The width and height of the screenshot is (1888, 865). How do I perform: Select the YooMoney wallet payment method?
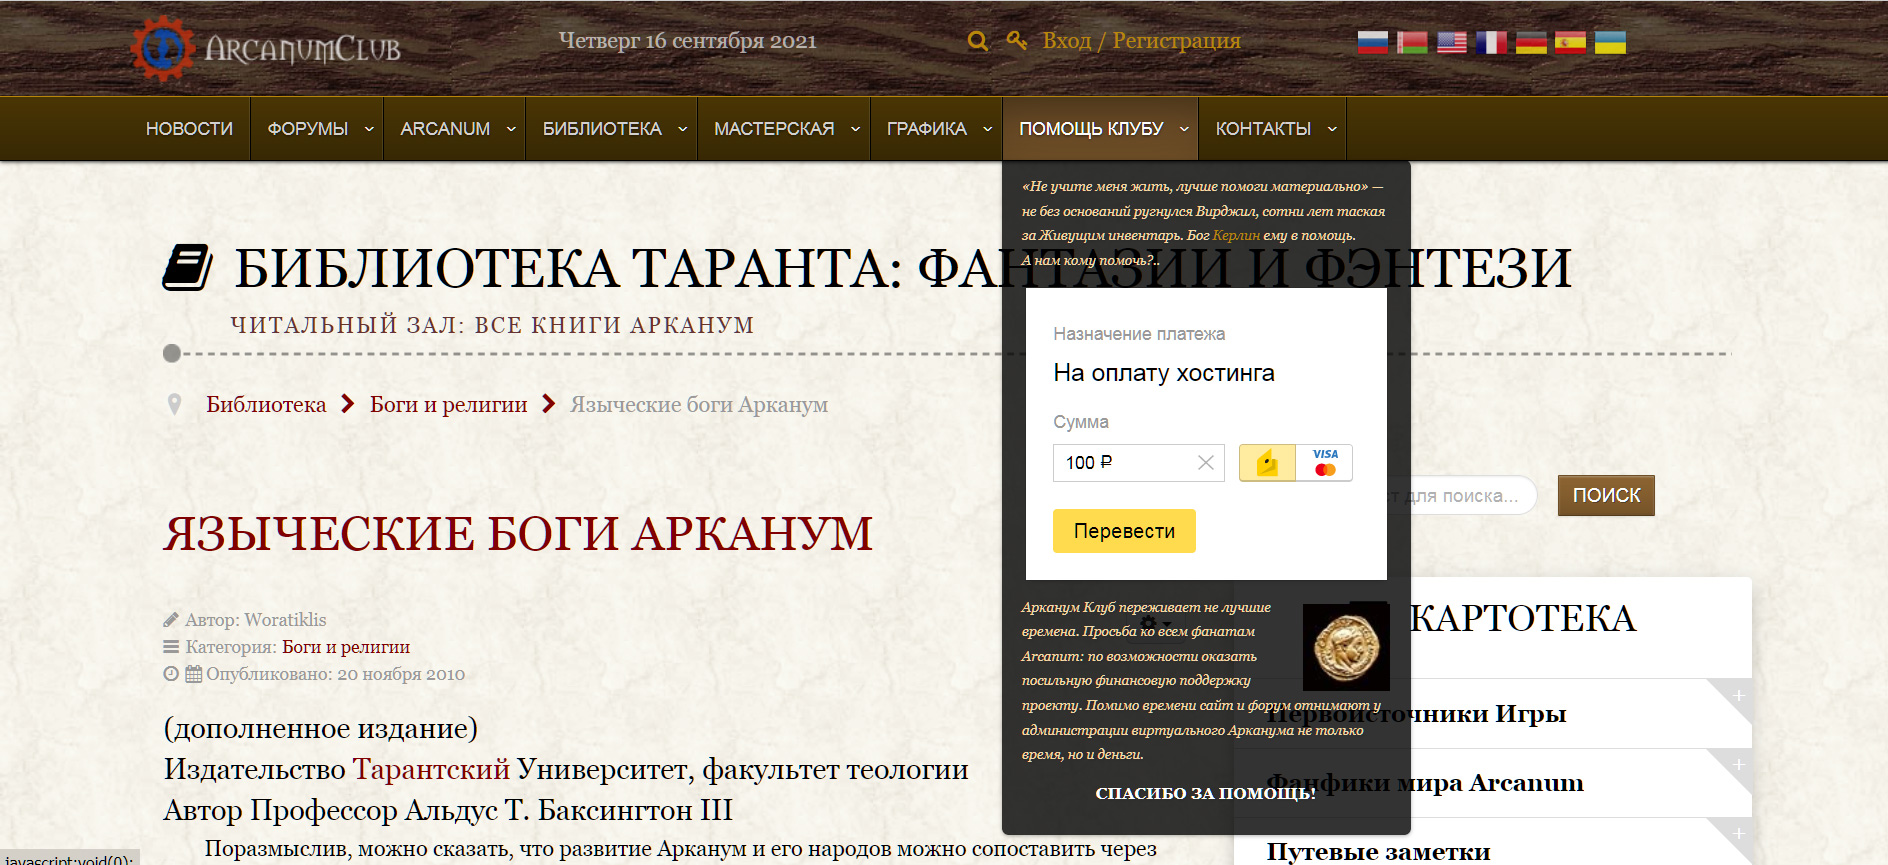pos(1267,463)
